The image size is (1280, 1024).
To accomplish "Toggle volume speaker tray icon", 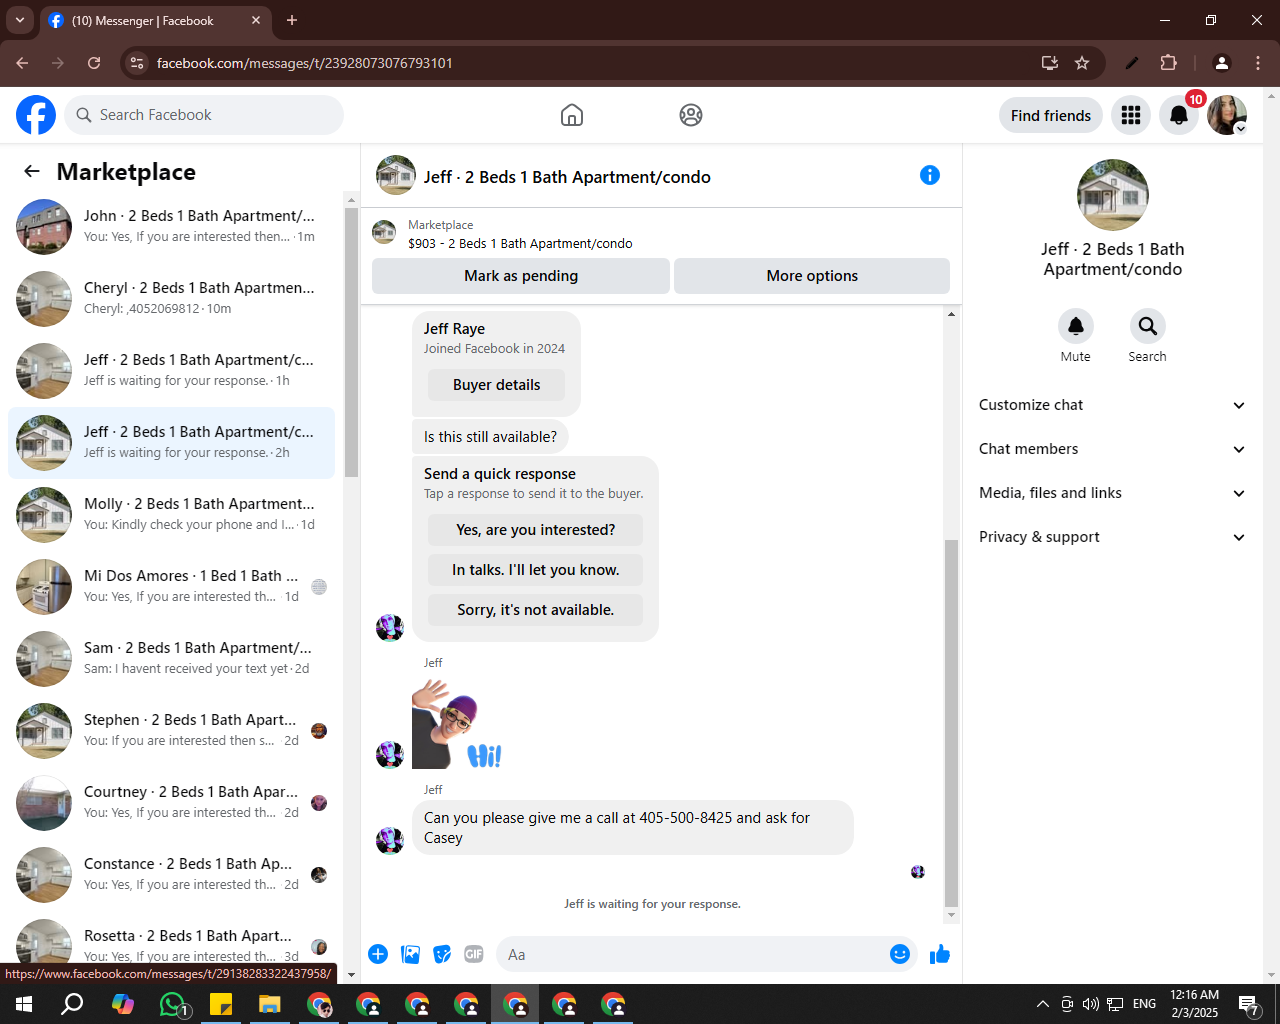I will (x=1090, y=1004).
